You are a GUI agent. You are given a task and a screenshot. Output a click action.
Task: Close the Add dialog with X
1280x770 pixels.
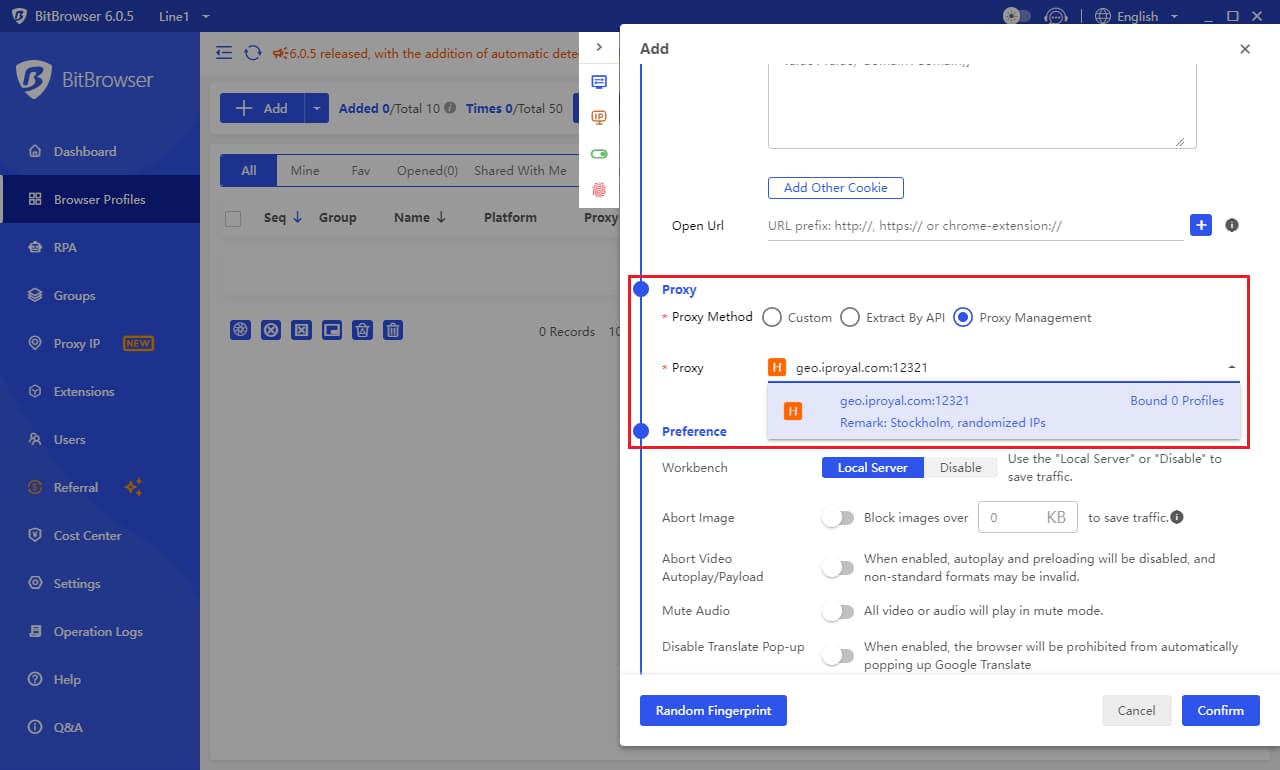point(1245,49)
